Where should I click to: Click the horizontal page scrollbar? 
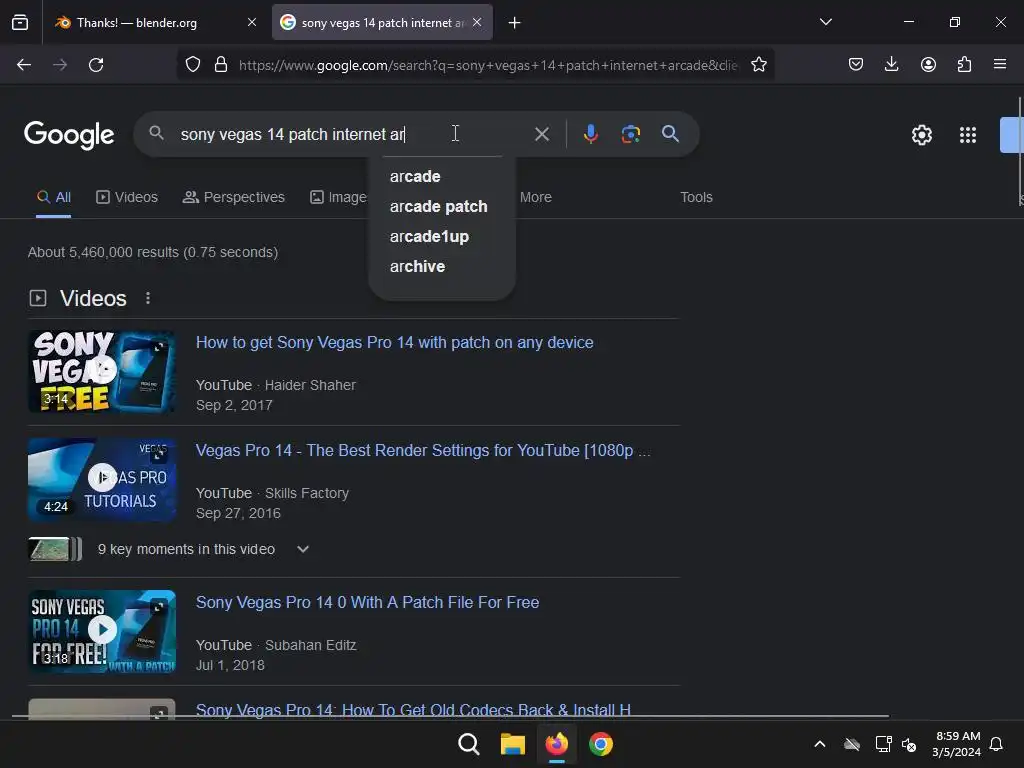click(x=451, y=716)
